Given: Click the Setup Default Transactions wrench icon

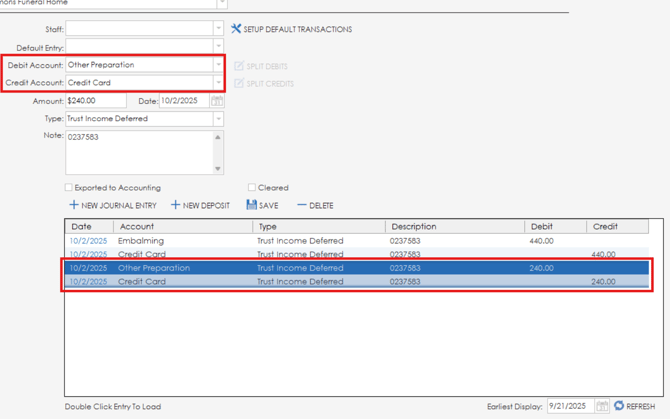Looking at the screenshot, I should 236,29.
